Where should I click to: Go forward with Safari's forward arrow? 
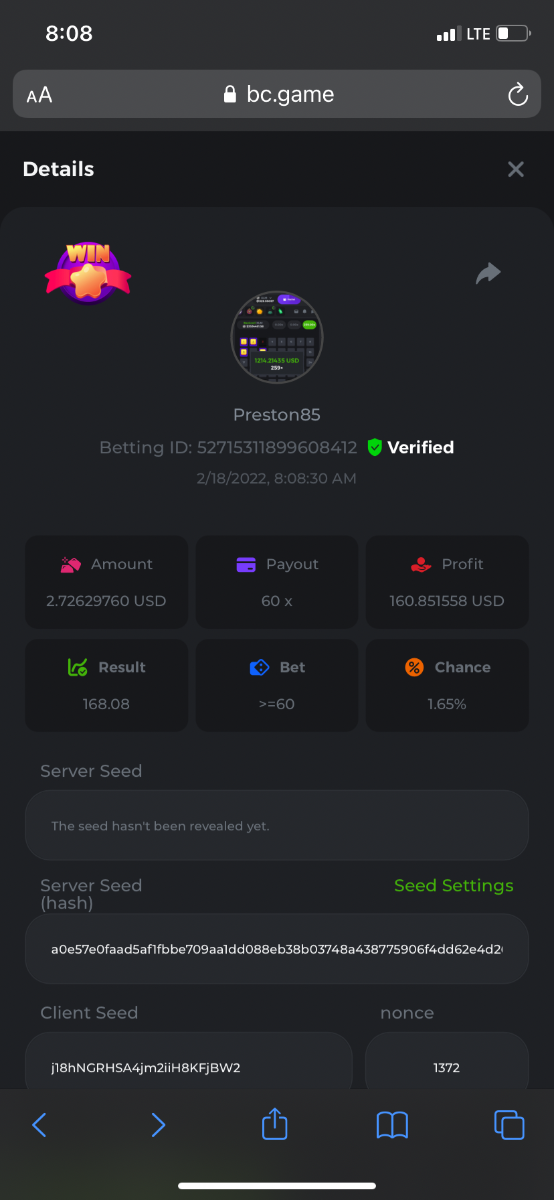coord(158,1125)
